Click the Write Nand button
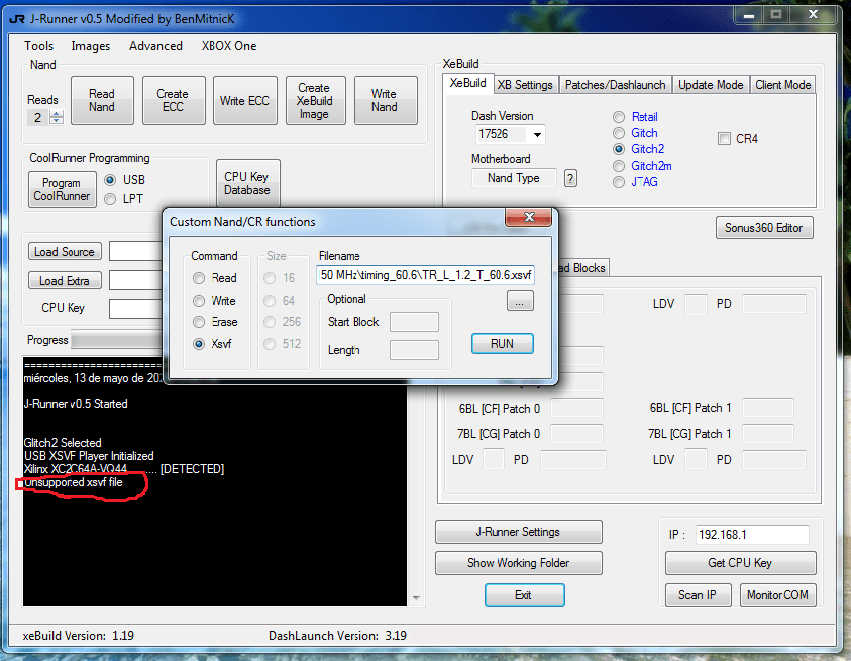This screenshot has height=661, width=851. [385, 100]
